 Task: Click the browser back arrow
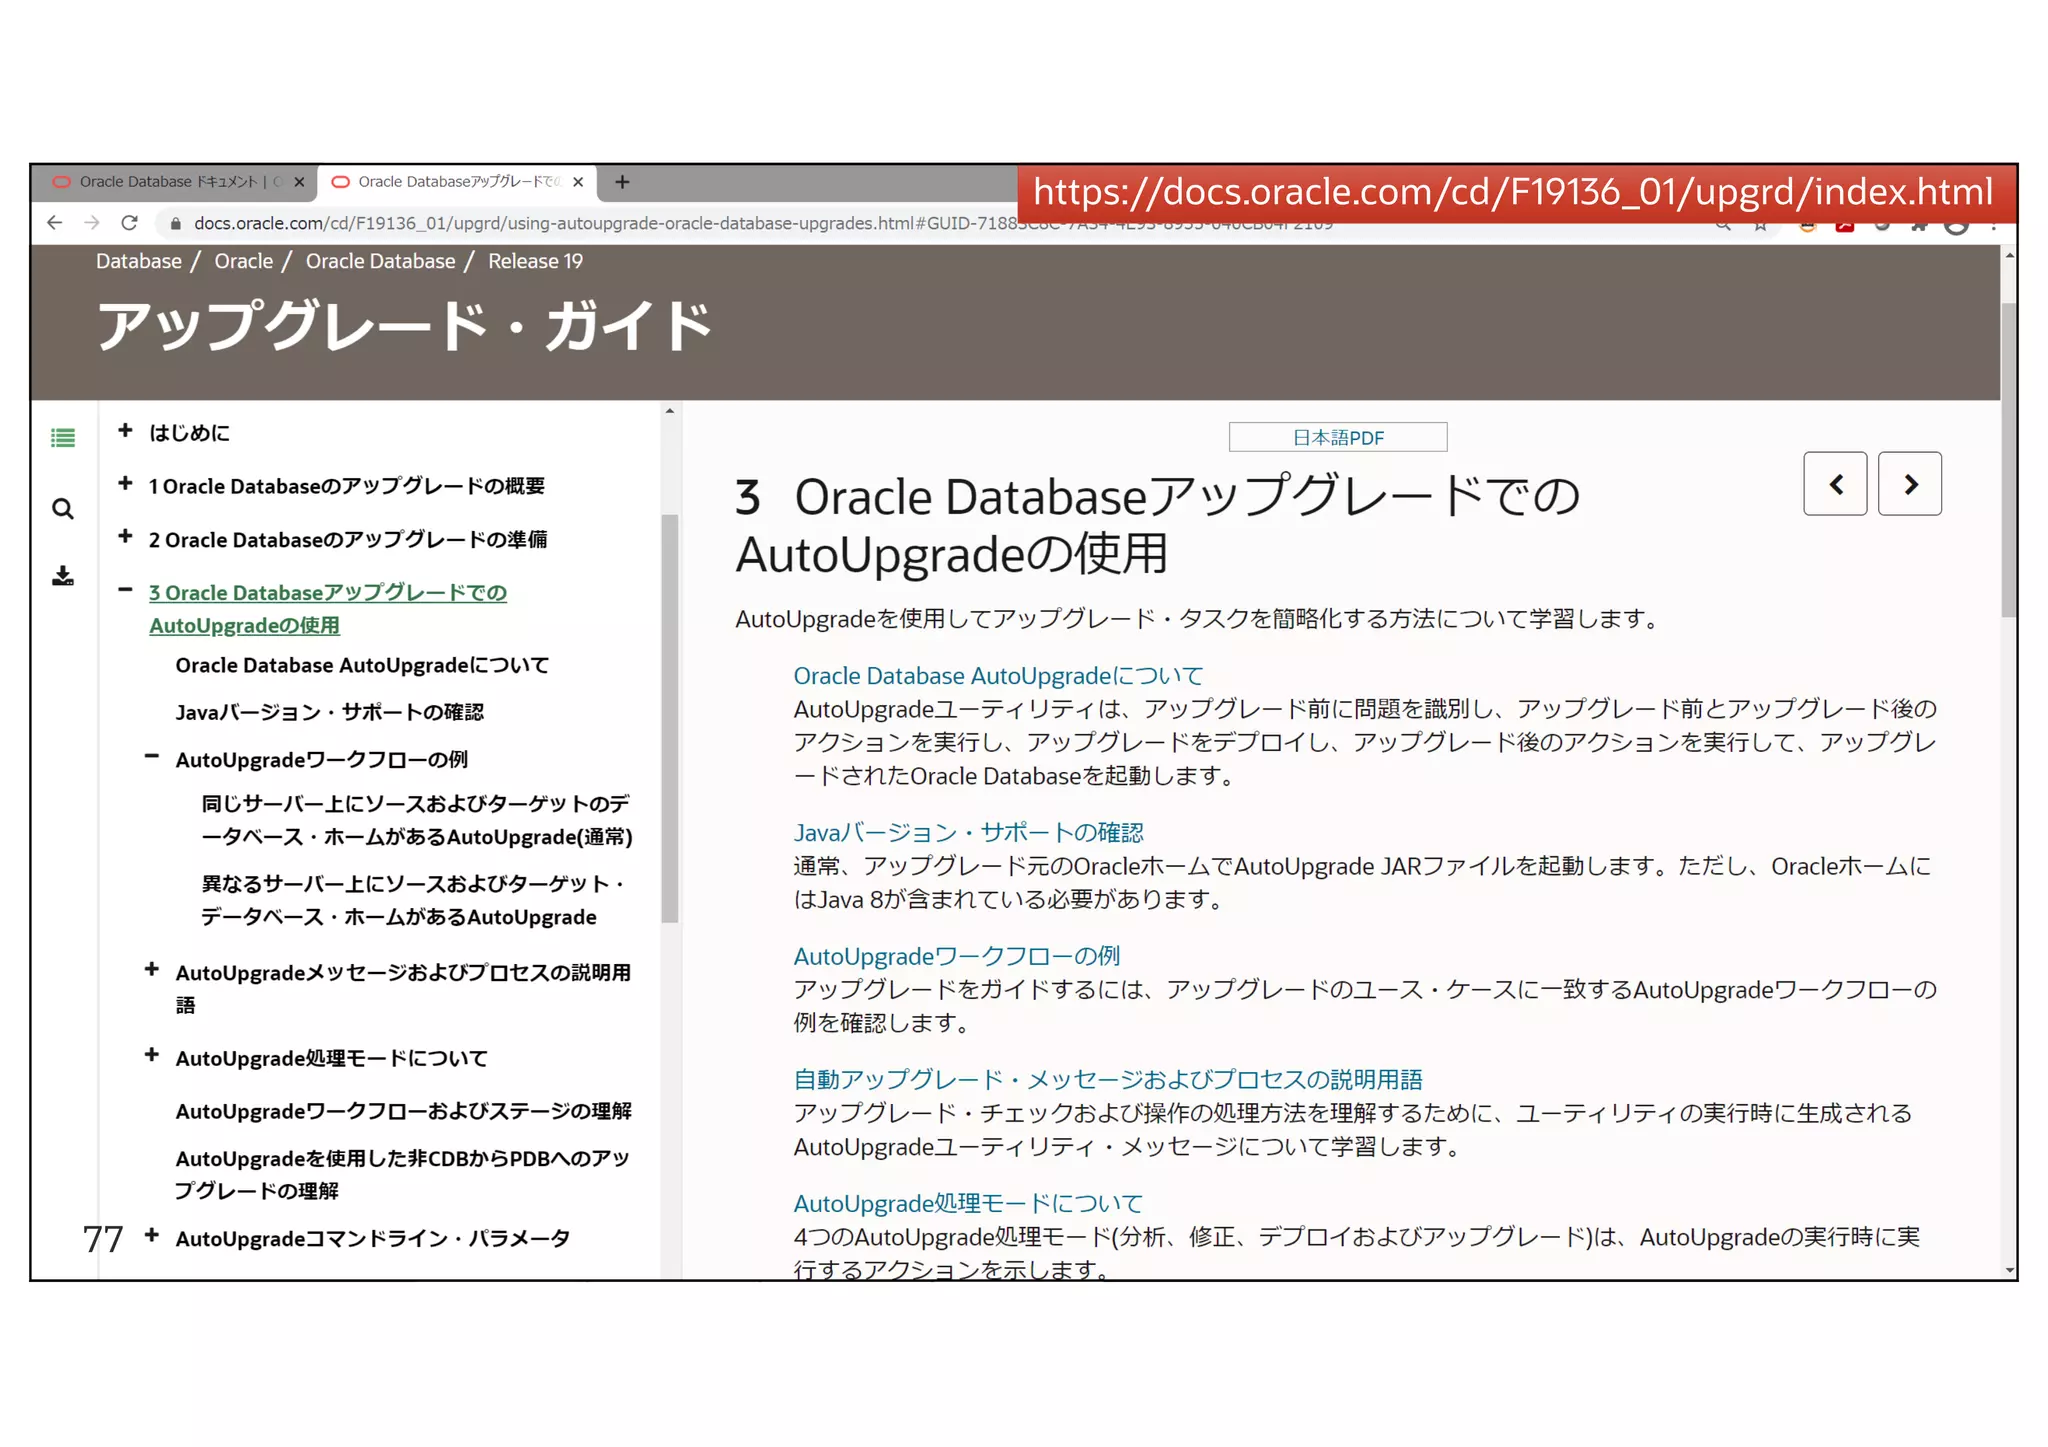[x=54, y=223]
